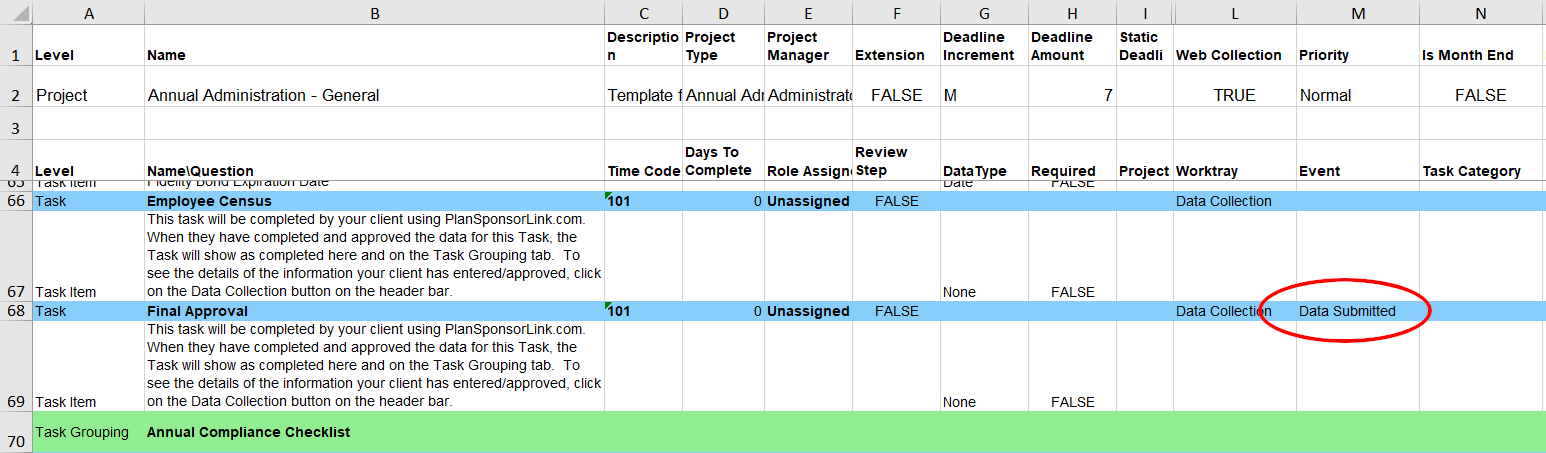Select column H header
1546x453 pixels.
click(x=1072, y=12)
